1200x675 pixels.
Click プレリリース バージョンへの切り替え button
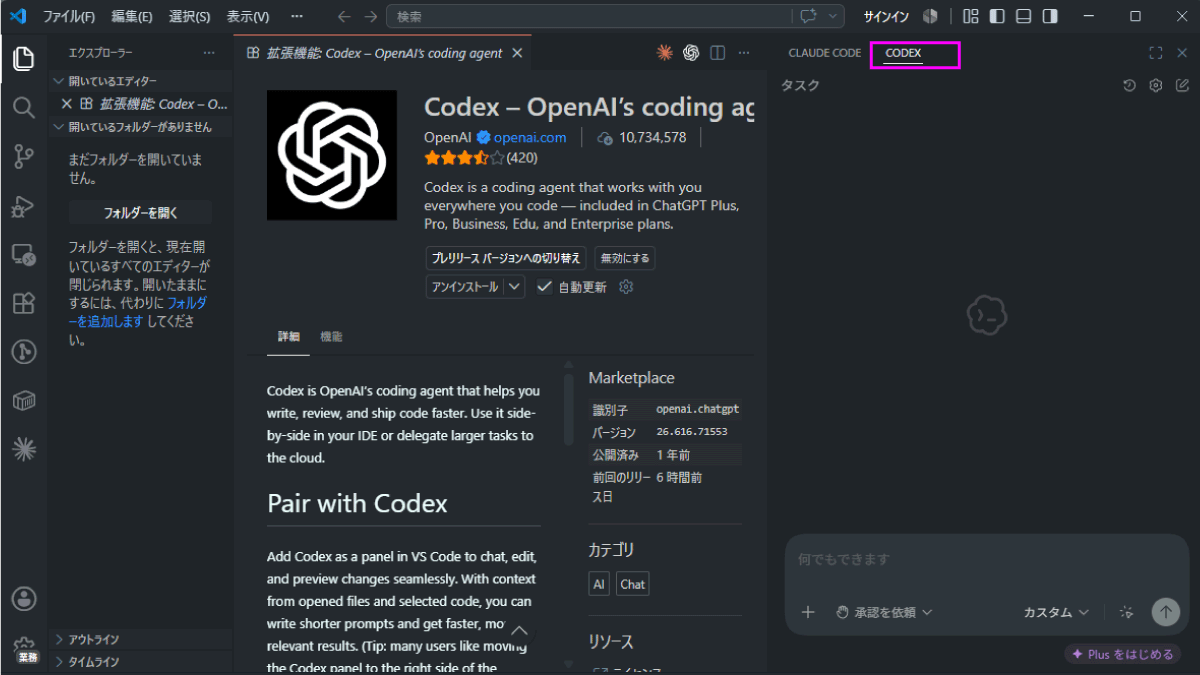(506, 258)
